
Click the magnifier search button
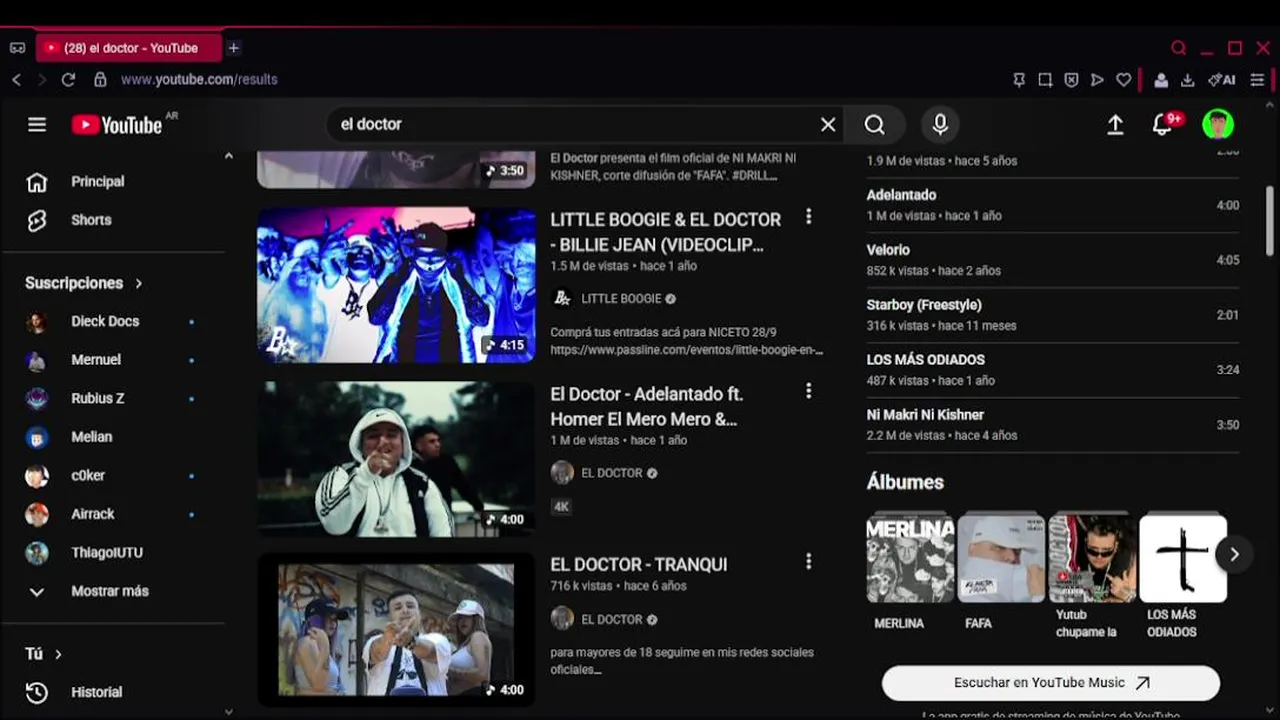(x=875, y=125)
